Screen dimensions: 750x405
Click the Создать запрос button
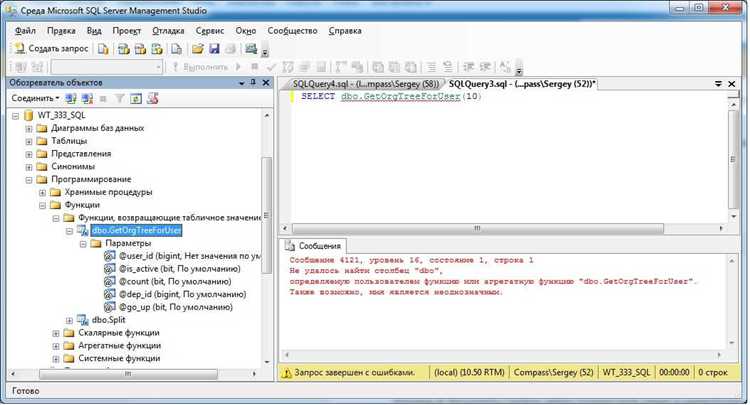coord(50,48)
